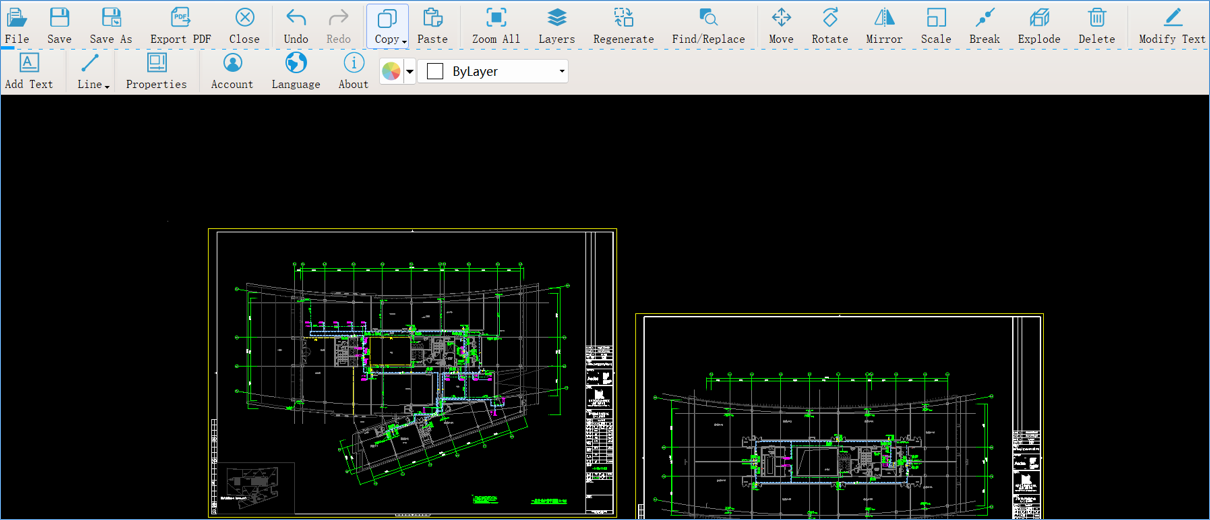Click the Explode tool
The height and width of the screenshot is (520, 1210).
click(x=1039, y=26)
